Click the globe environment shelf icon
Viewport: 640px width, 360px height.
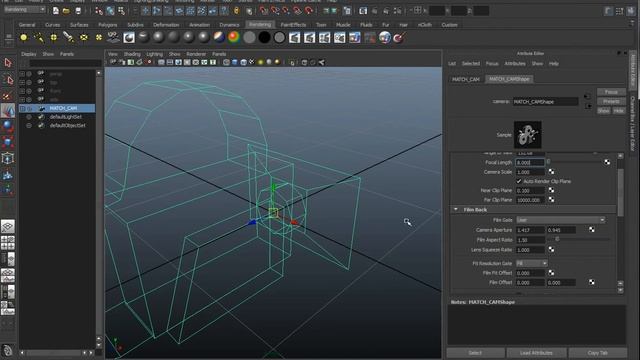(384, 38)
